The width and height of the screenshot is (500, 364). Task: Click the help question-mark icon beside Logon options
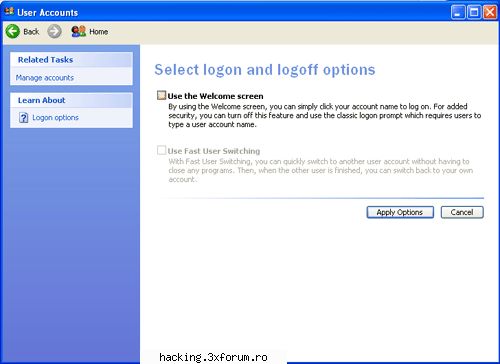click(23, 118)
